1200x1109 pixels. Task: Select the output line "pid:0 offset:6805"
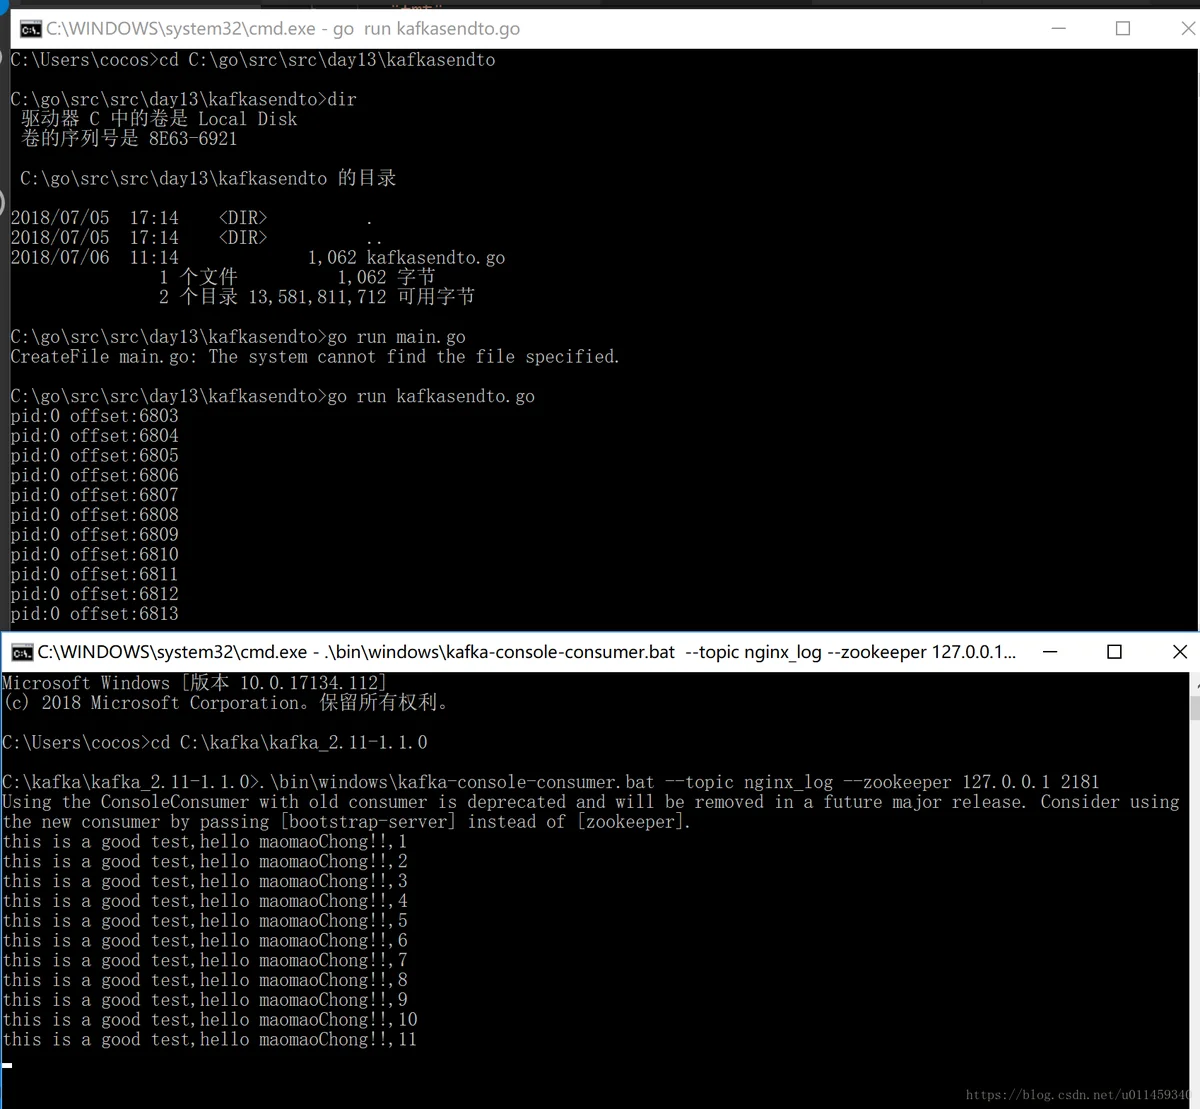tap(94, 456)
